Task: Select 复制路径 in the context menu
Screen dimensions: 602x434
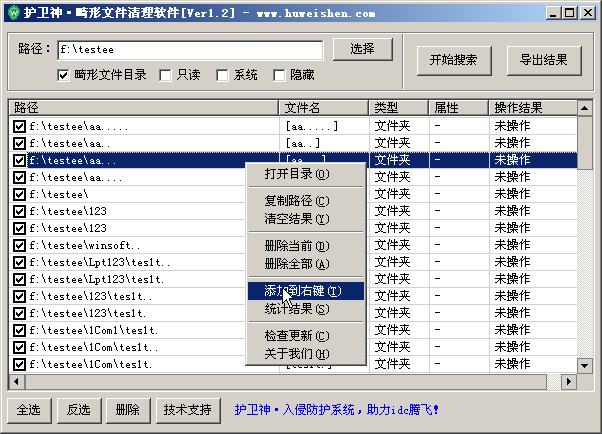Action: 296,201
